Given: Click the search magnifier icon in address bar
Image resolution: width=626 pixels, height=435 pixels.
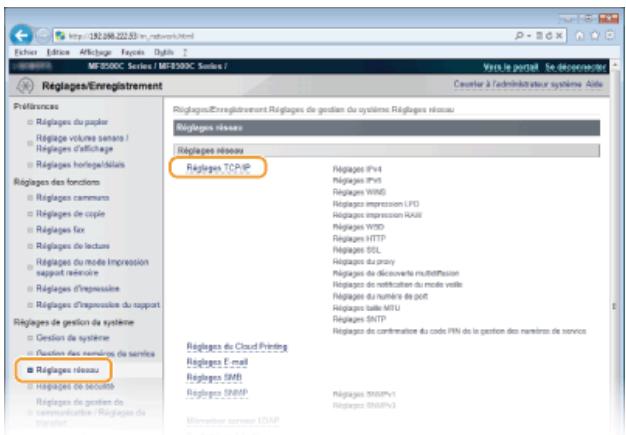Looking at the screenshot, I should tap(519, 36).
